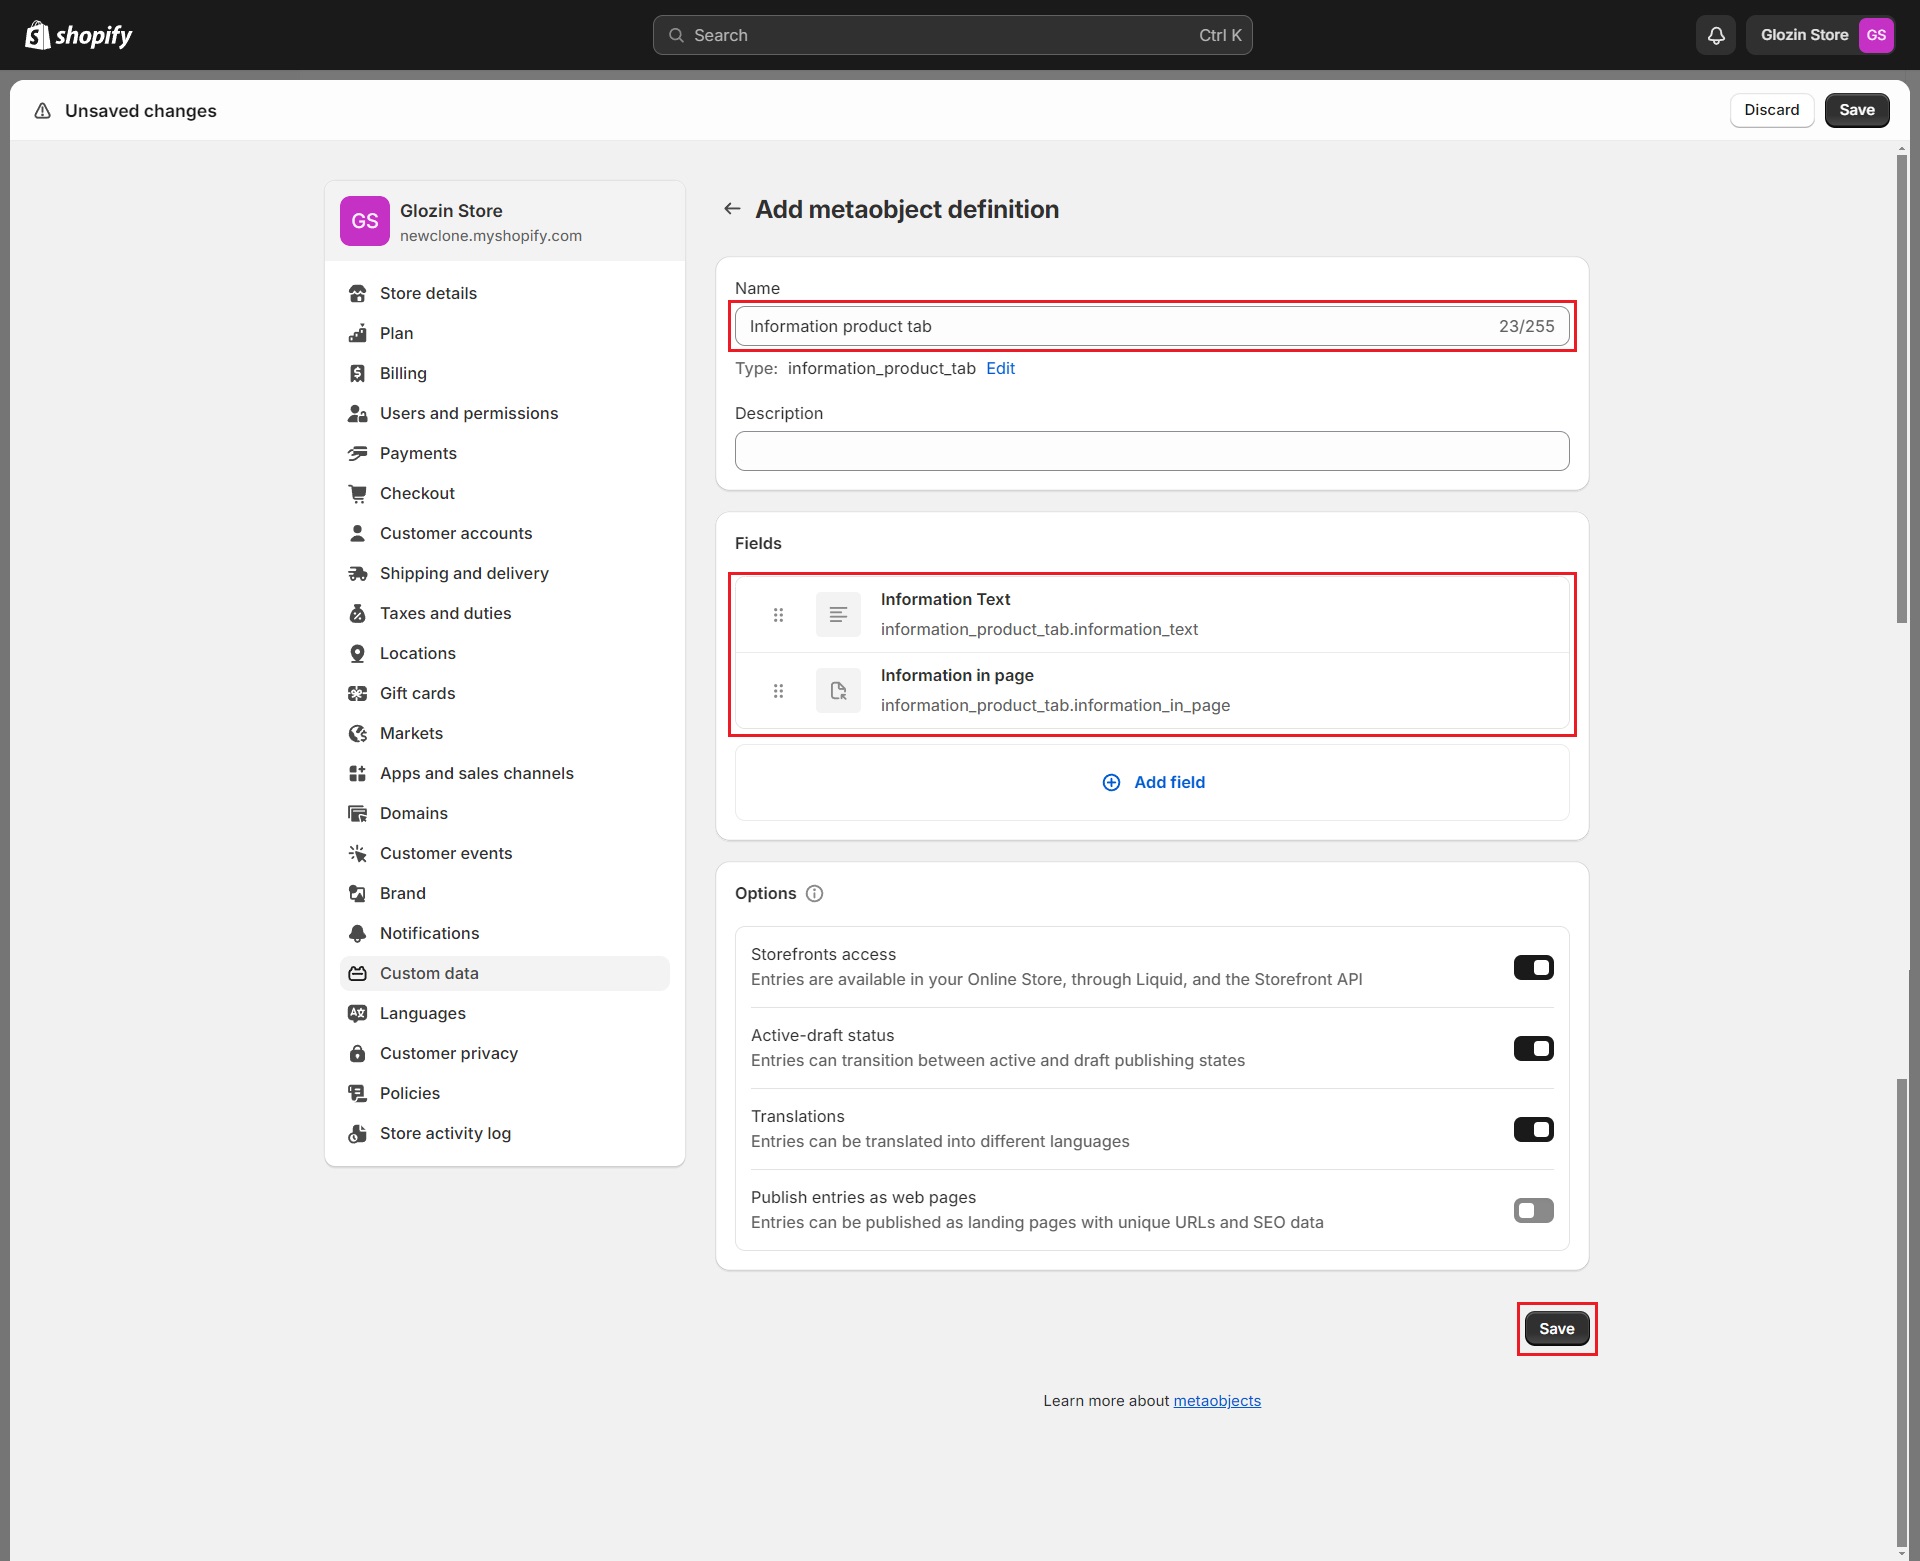The height and width of the screenshot is (1561, 1920).
Task: Click the back arrow beside Add metaobject definition
Action: pos(732,209)
